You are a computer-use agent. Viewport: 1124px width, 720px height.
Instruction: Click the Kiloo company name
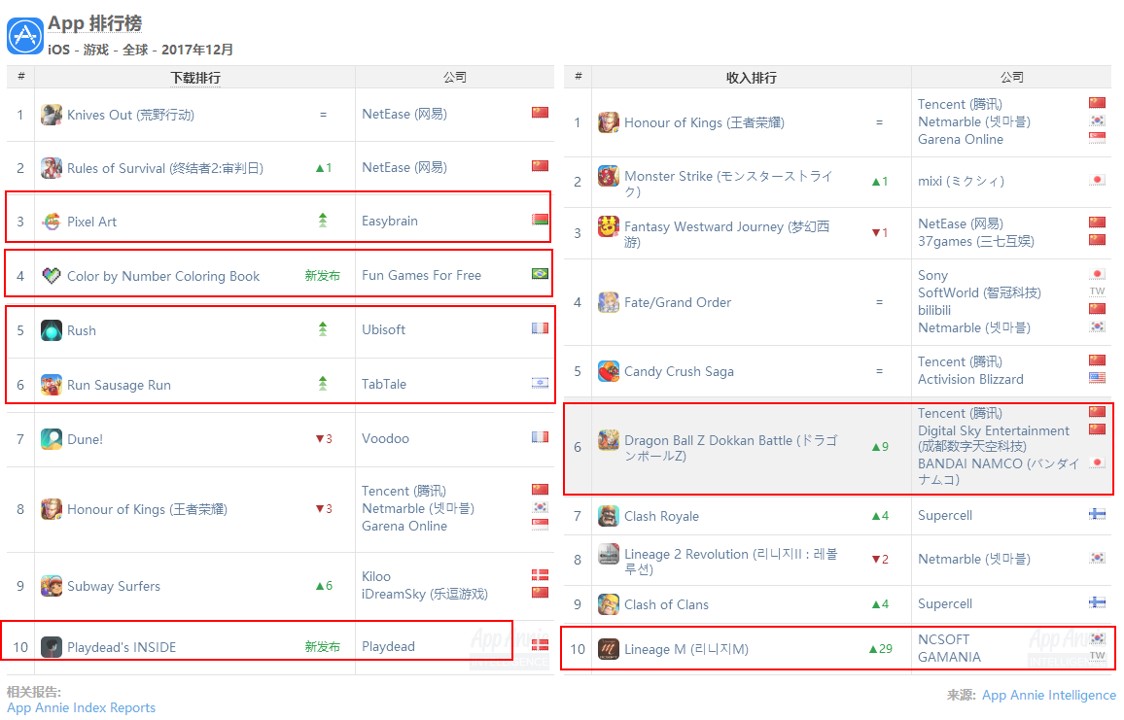pos(376,577)
